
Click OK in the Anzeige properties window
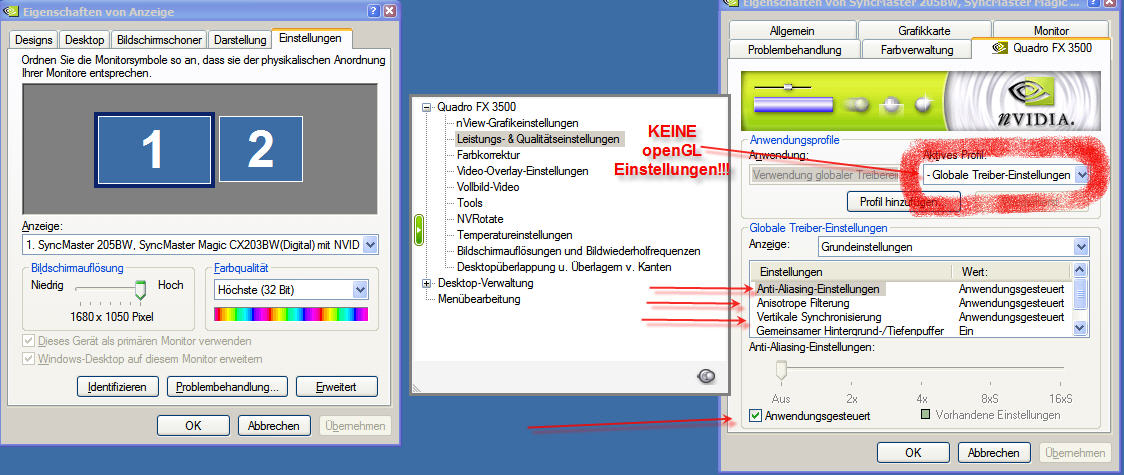tap(193, 426)
